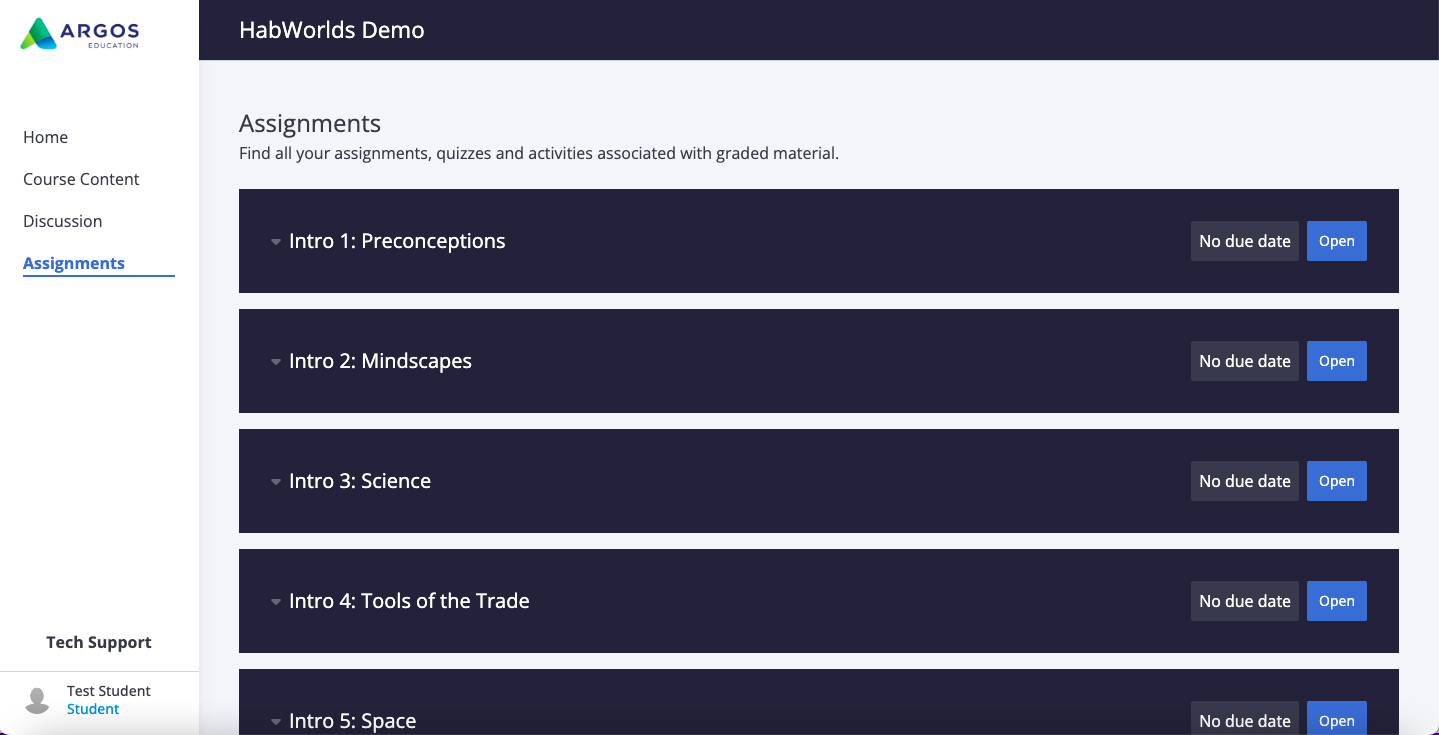Click the Test Student avatar icon
This screenshot has height=735, width=1439.
coord(37,700)
